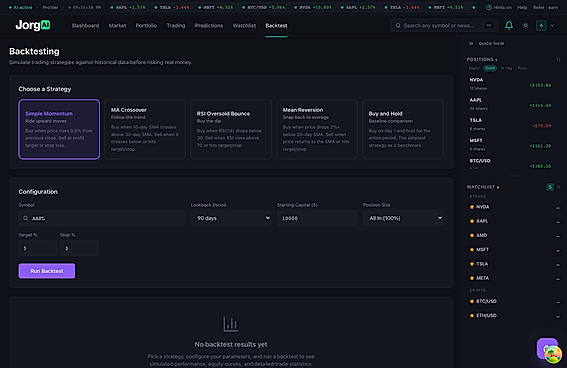This screenshot has height=368, width=567.
Task: Open the Help link
Action: [522, 7]
